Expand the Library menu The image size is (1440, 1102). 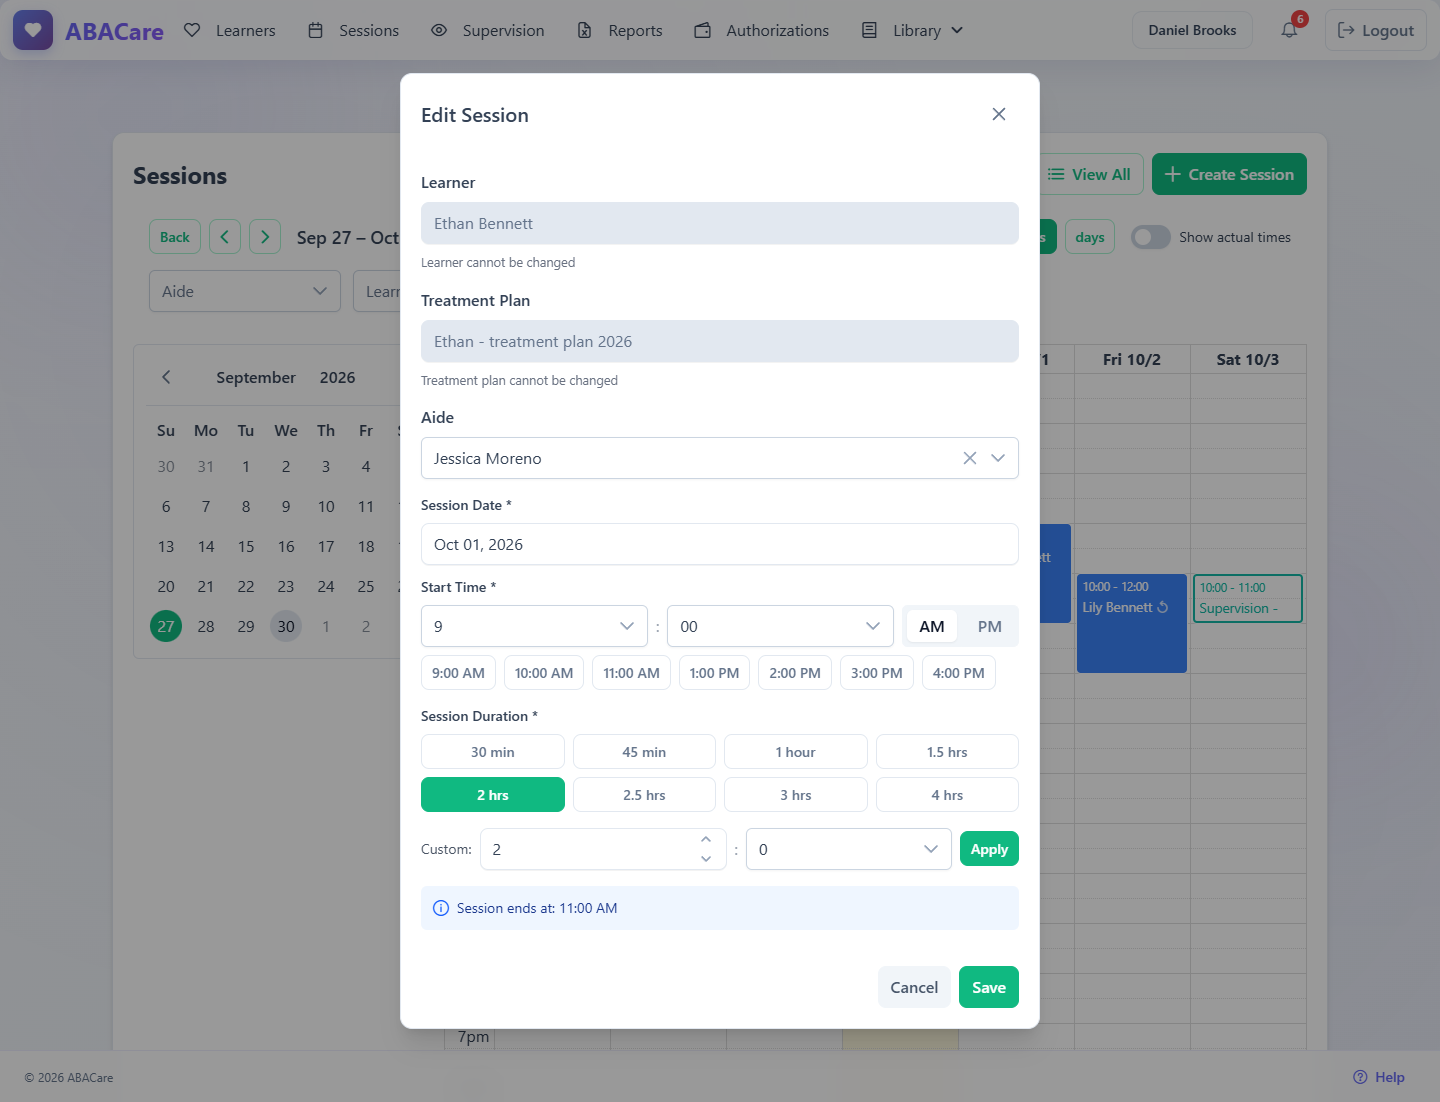(913, 30)
